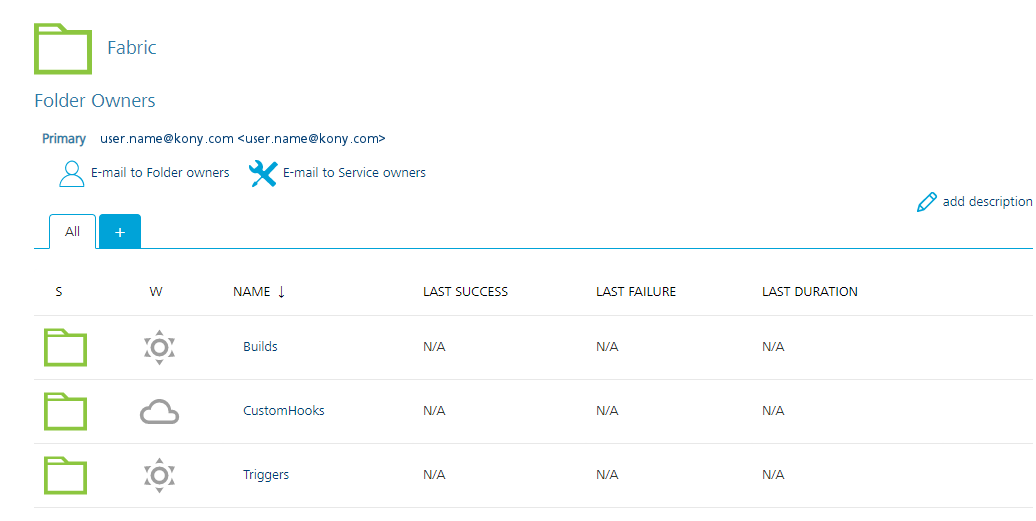This screenshot has width=1036, height=521.
Task: Click the cloud weather icon for CustomHooks
Action: coord(159,411)
